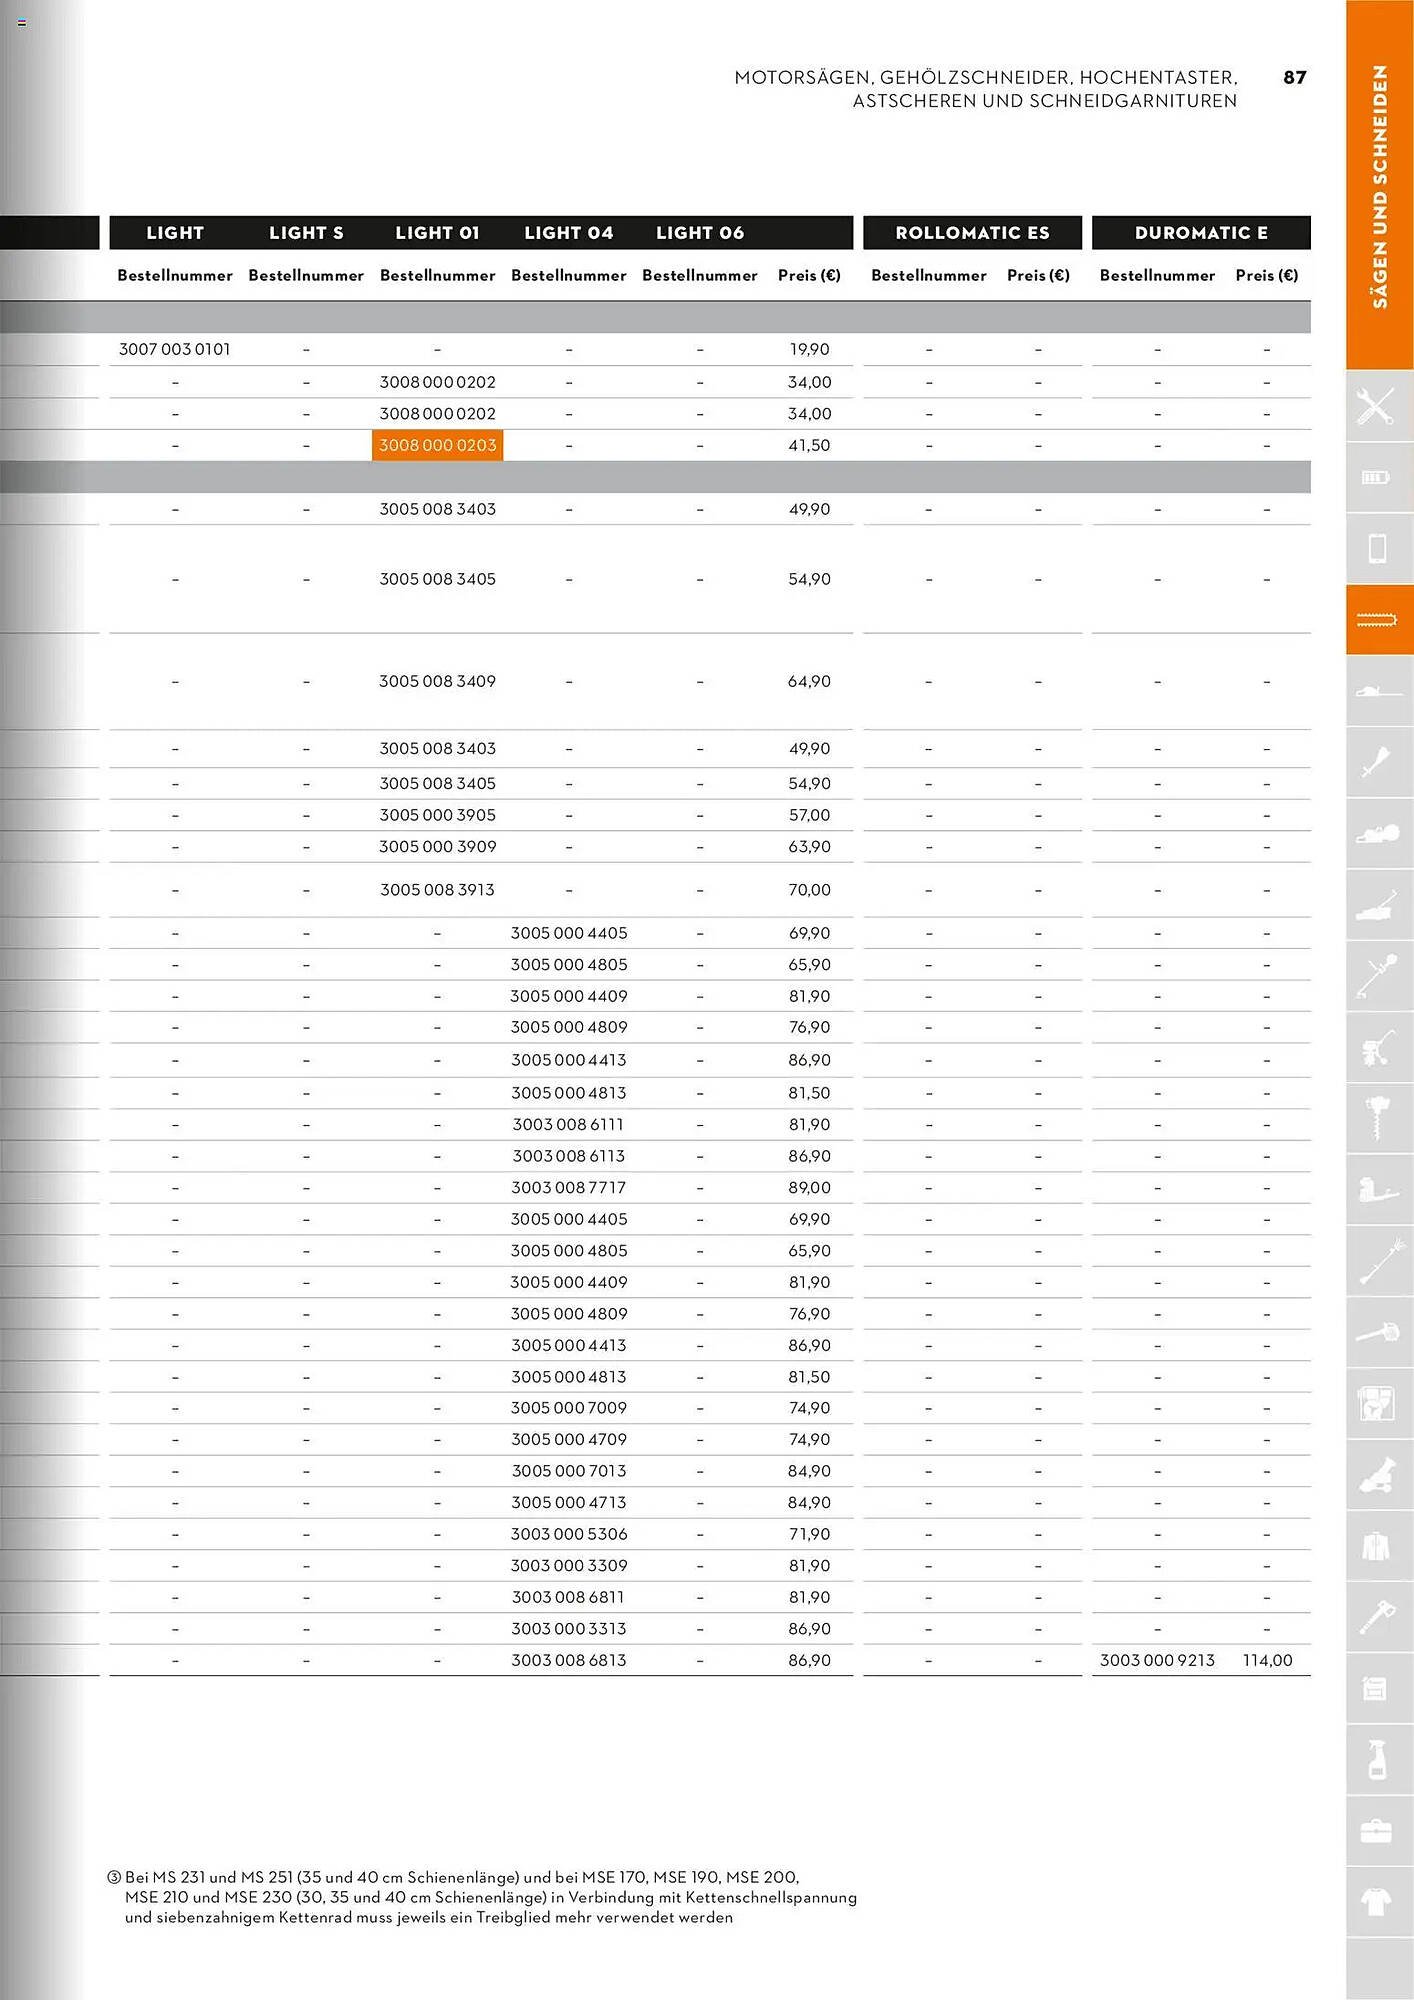Screen dimensions: 1414x2000
Task: Open the earth auger section icon
Action: [1379, 1119]
